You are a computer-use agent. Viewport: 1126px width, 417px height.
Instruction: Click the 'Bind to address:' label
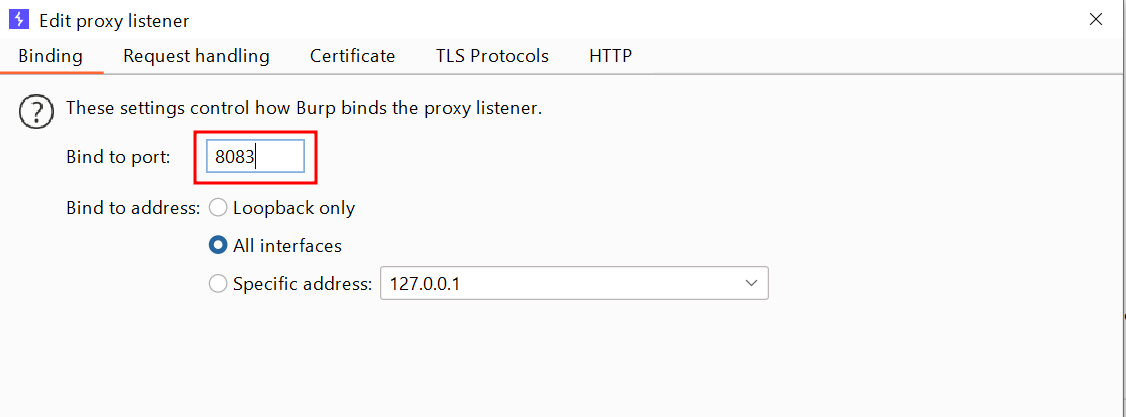(133, 208)
